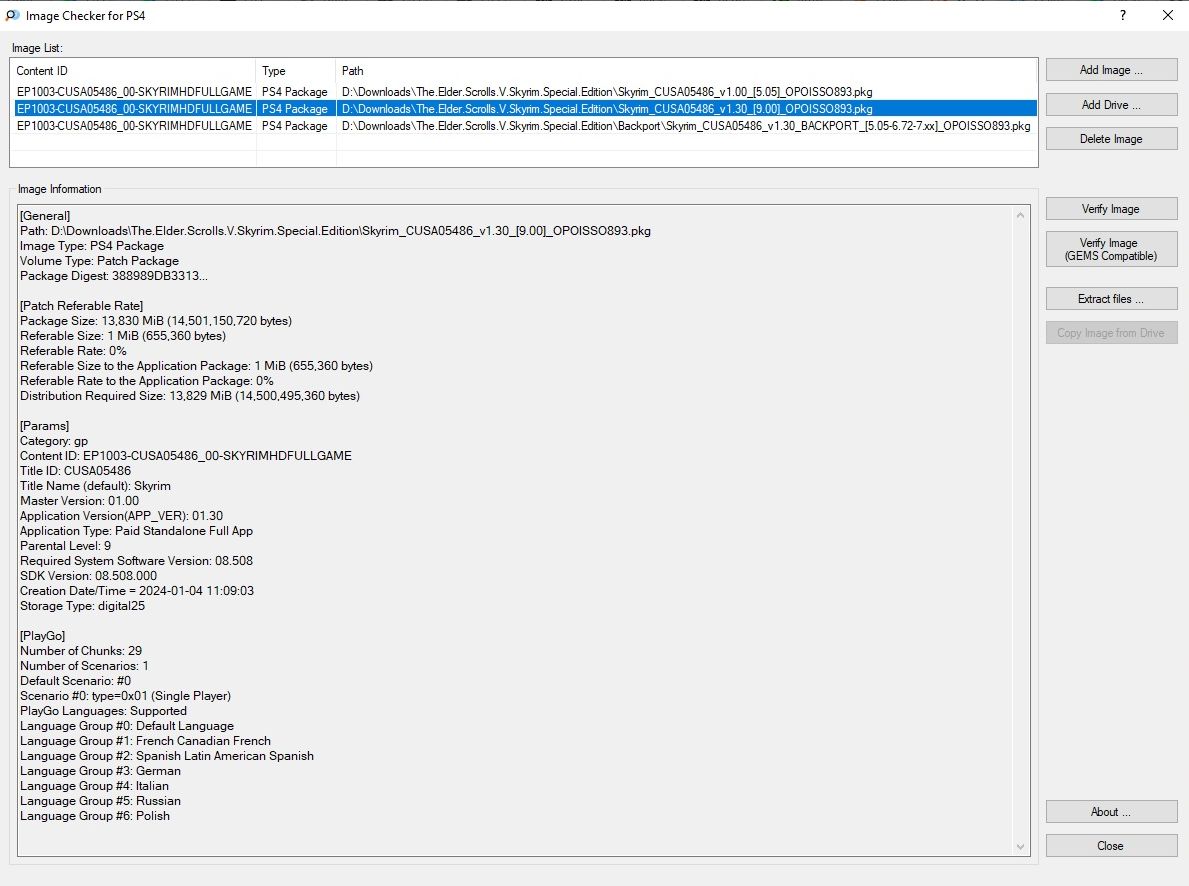1189x886 pixels.
Task: Click the [PlayGo] section heading
Action: (x=42, y=636)
